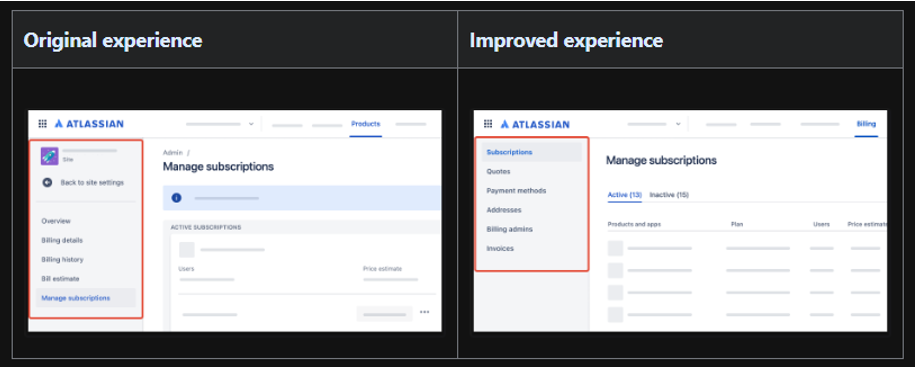Click the grey placeholder button beside three dots
Image resolution: width=915 pixels, height=369 pixels.
385,314
